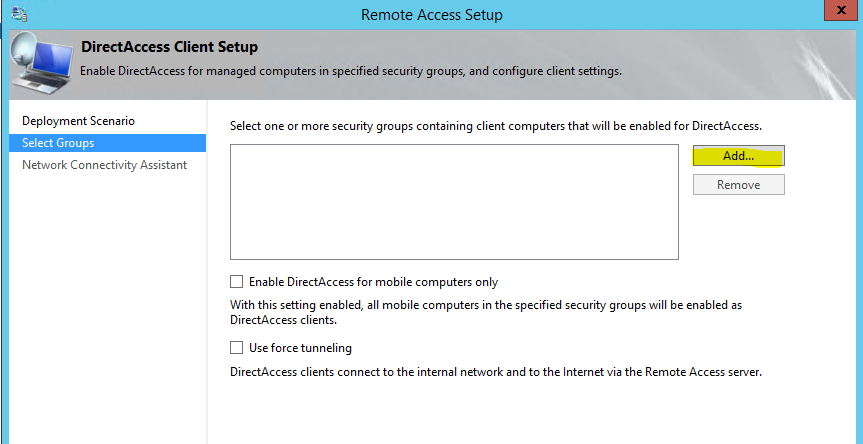Go to Network Connectivity Assistant step
Viewport: 863px width, 444px height.
point(105,165)
